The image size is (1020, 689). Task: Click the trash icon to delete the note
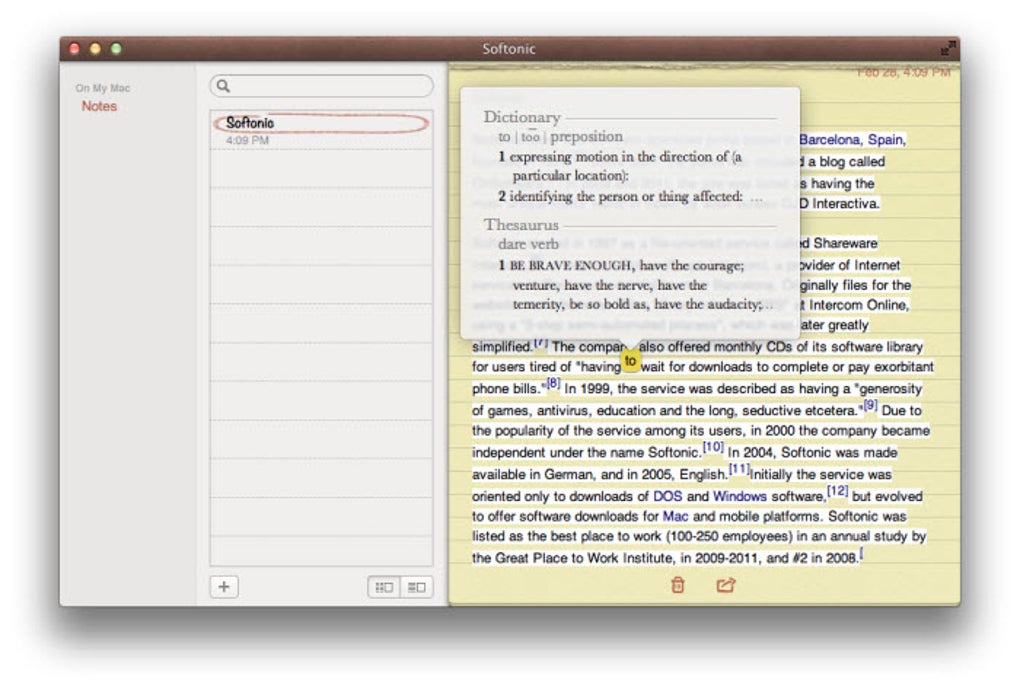(x=678, y=585)
